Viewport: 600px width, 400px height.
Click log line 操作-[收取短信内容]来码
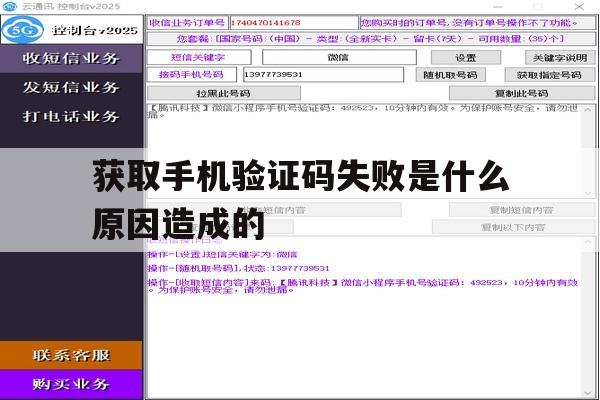[x=363, y=286]
